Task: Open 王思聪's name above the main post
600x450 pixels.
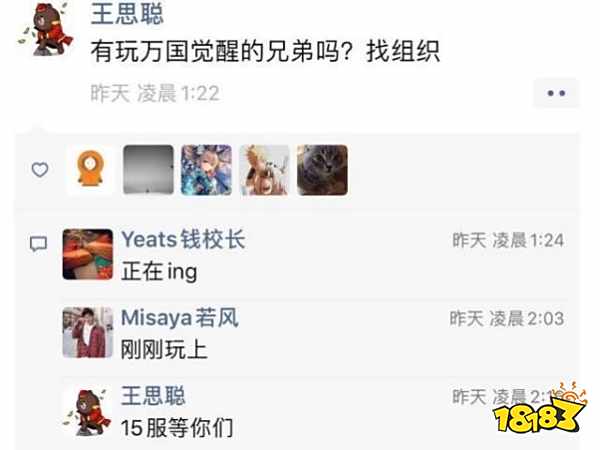Action: click(x=127, y=13)
